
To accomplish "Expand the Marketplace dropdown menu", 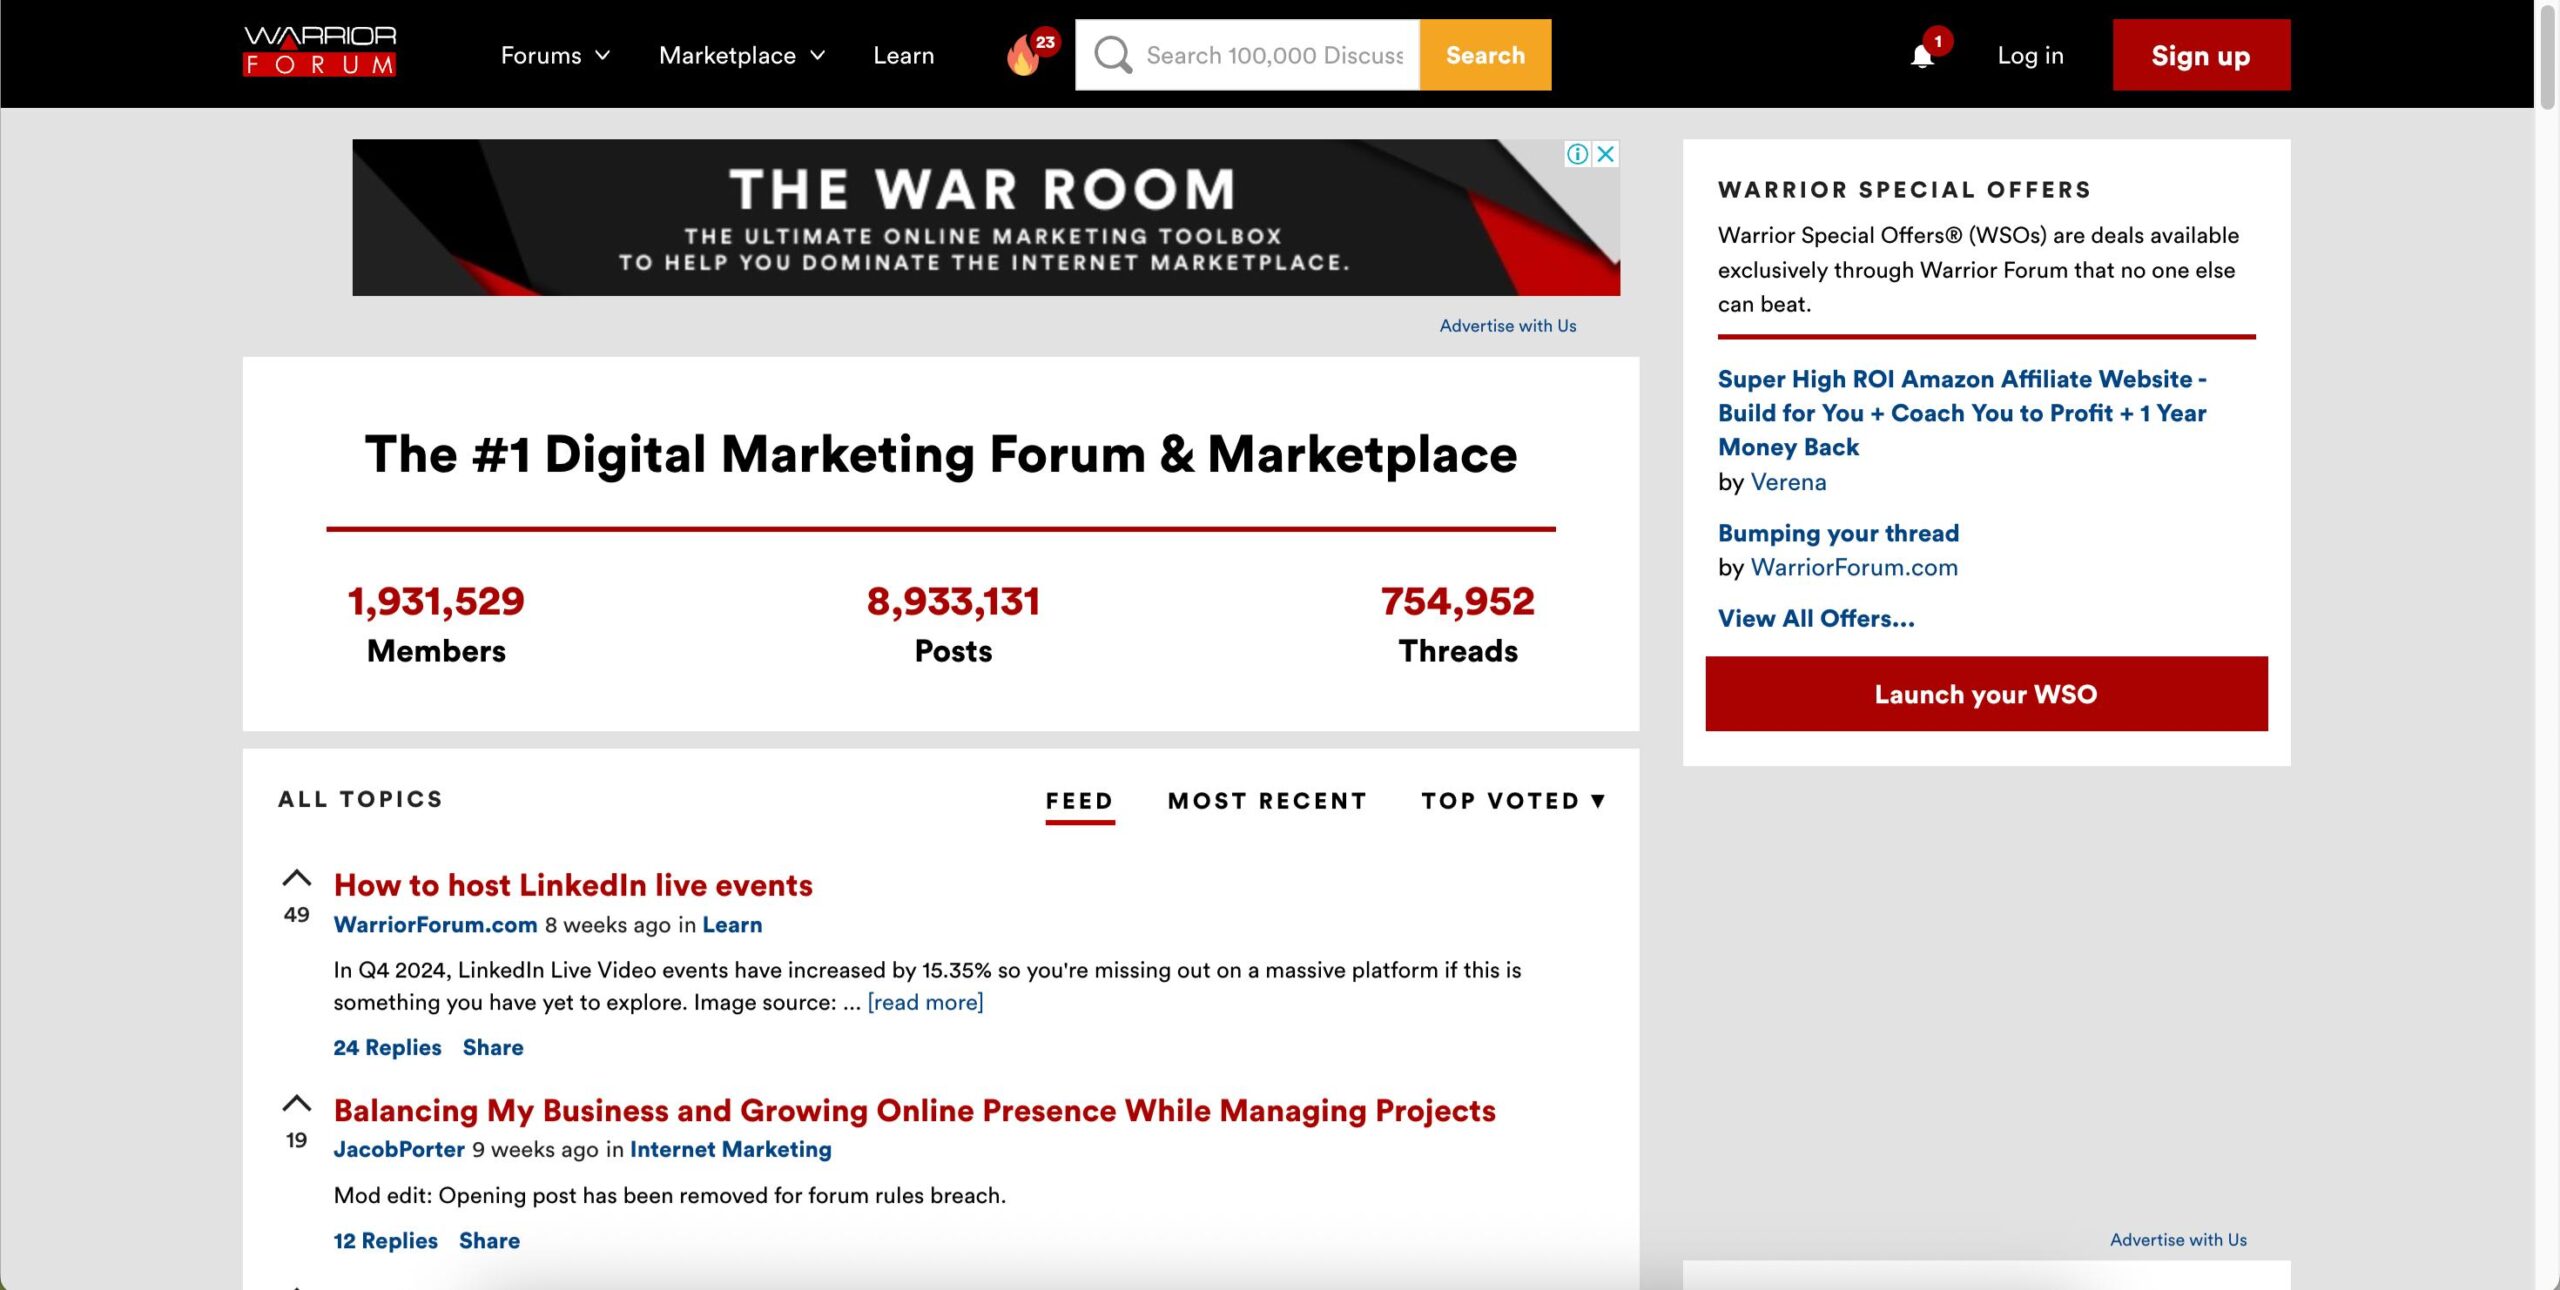I will point(742,55).
